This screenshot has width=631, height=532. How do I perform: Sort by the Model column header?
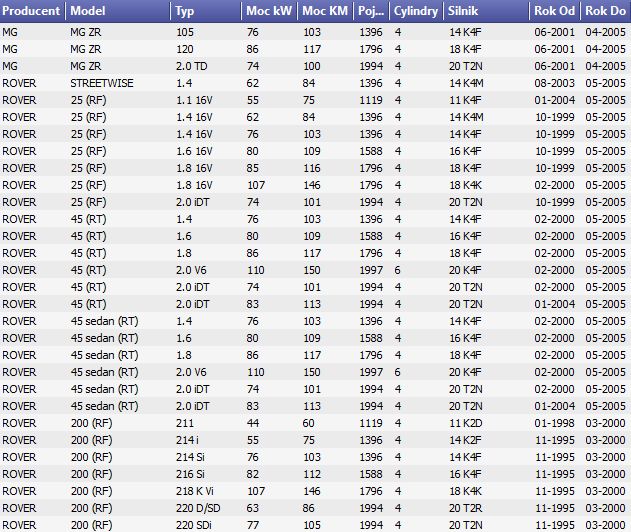coord(118,11)
